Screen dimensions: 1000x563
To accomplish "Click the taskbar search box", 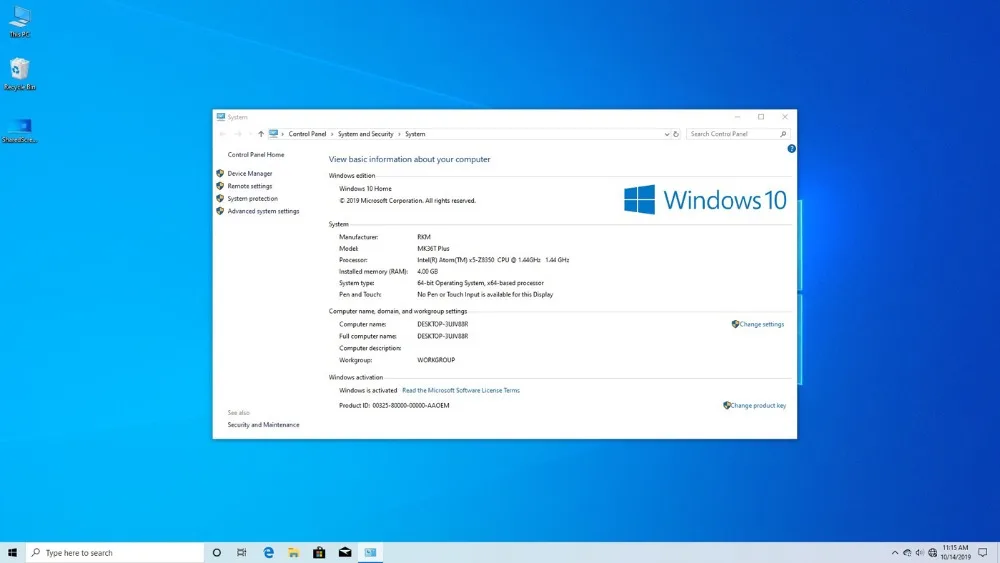I will click(x=115, y=552).
